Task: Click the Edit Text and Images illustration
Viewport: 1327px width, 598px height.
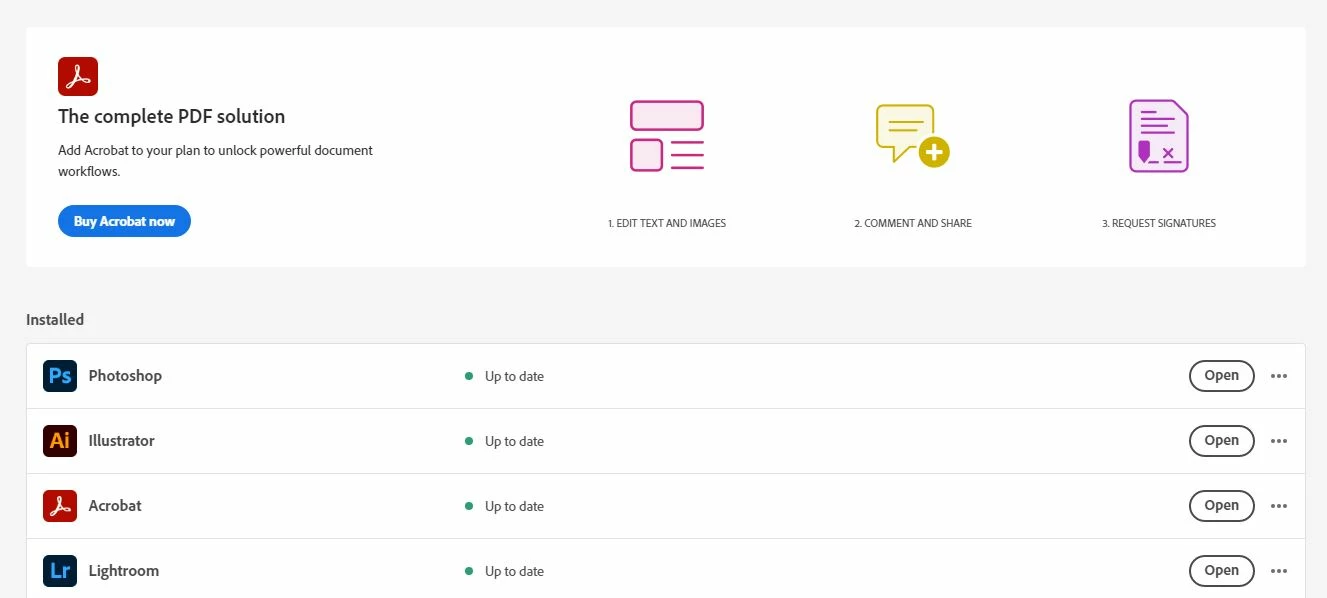Action: [667, 136]
